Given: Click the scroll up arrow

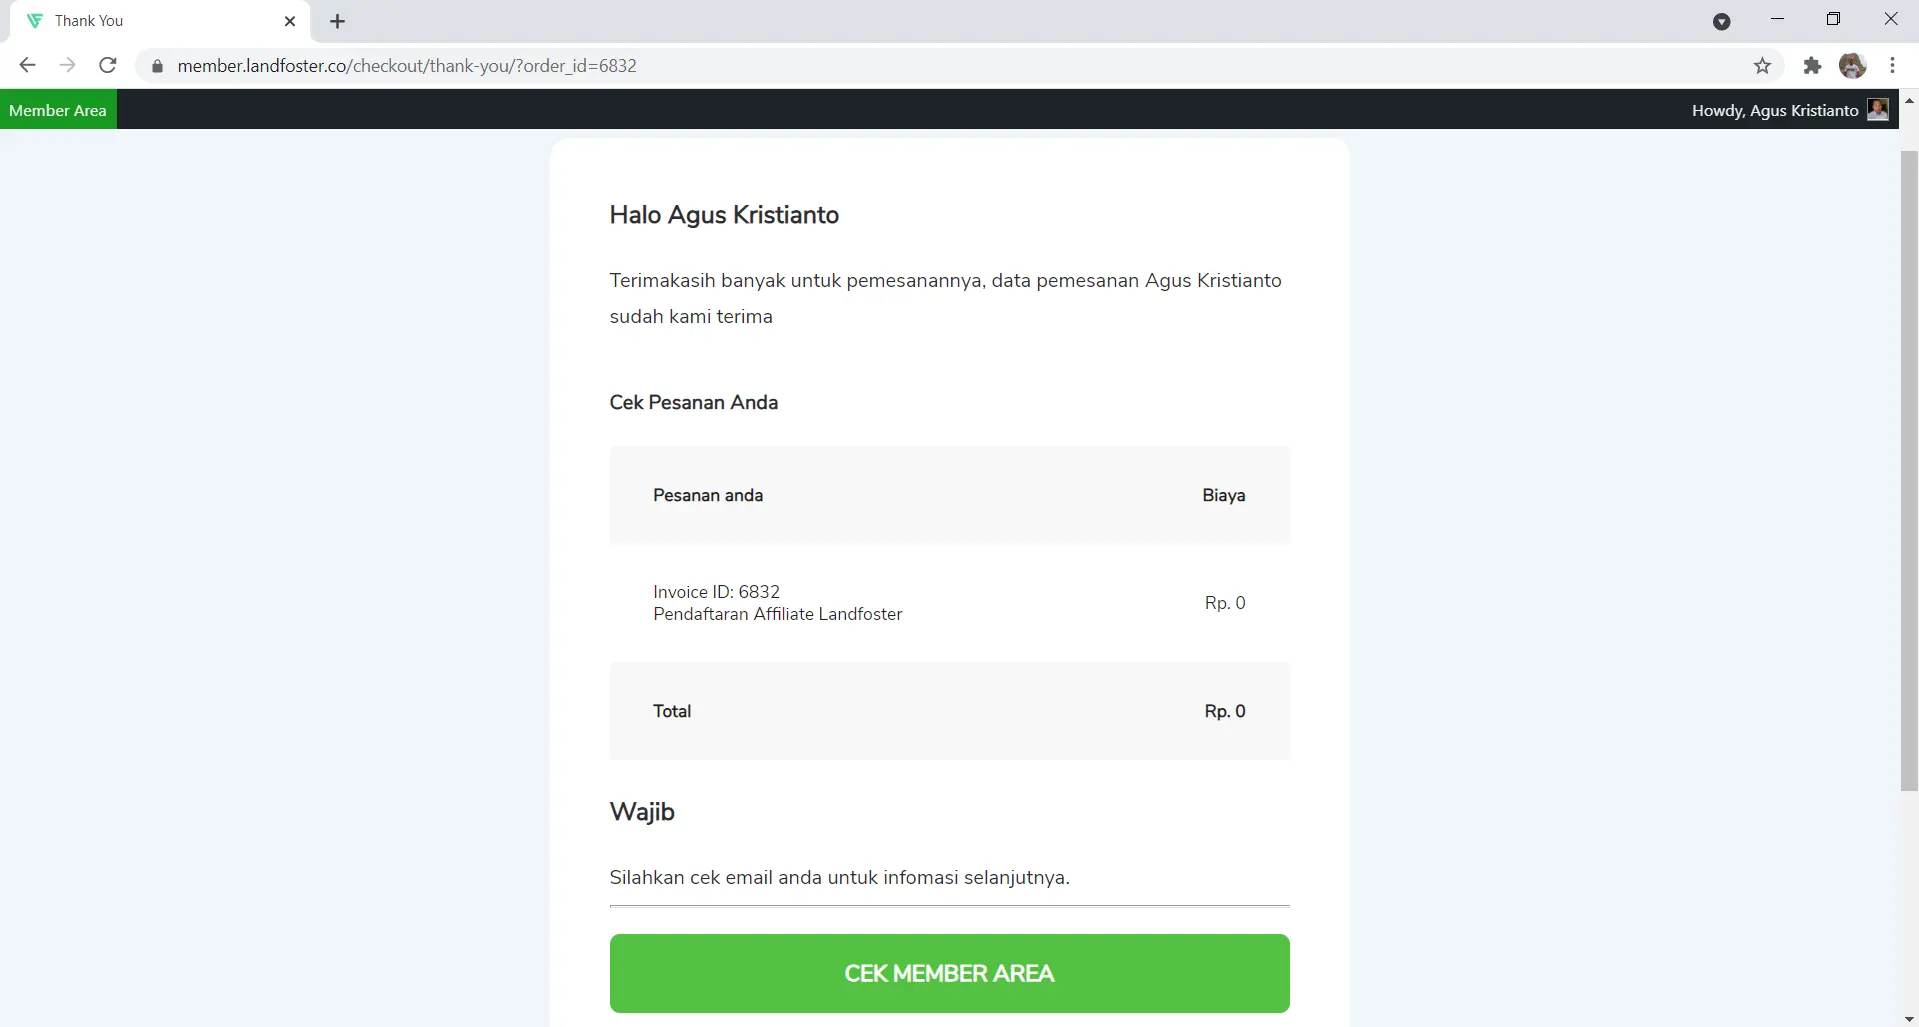Looking at the screenshot, I should (x=1908, y=101).
